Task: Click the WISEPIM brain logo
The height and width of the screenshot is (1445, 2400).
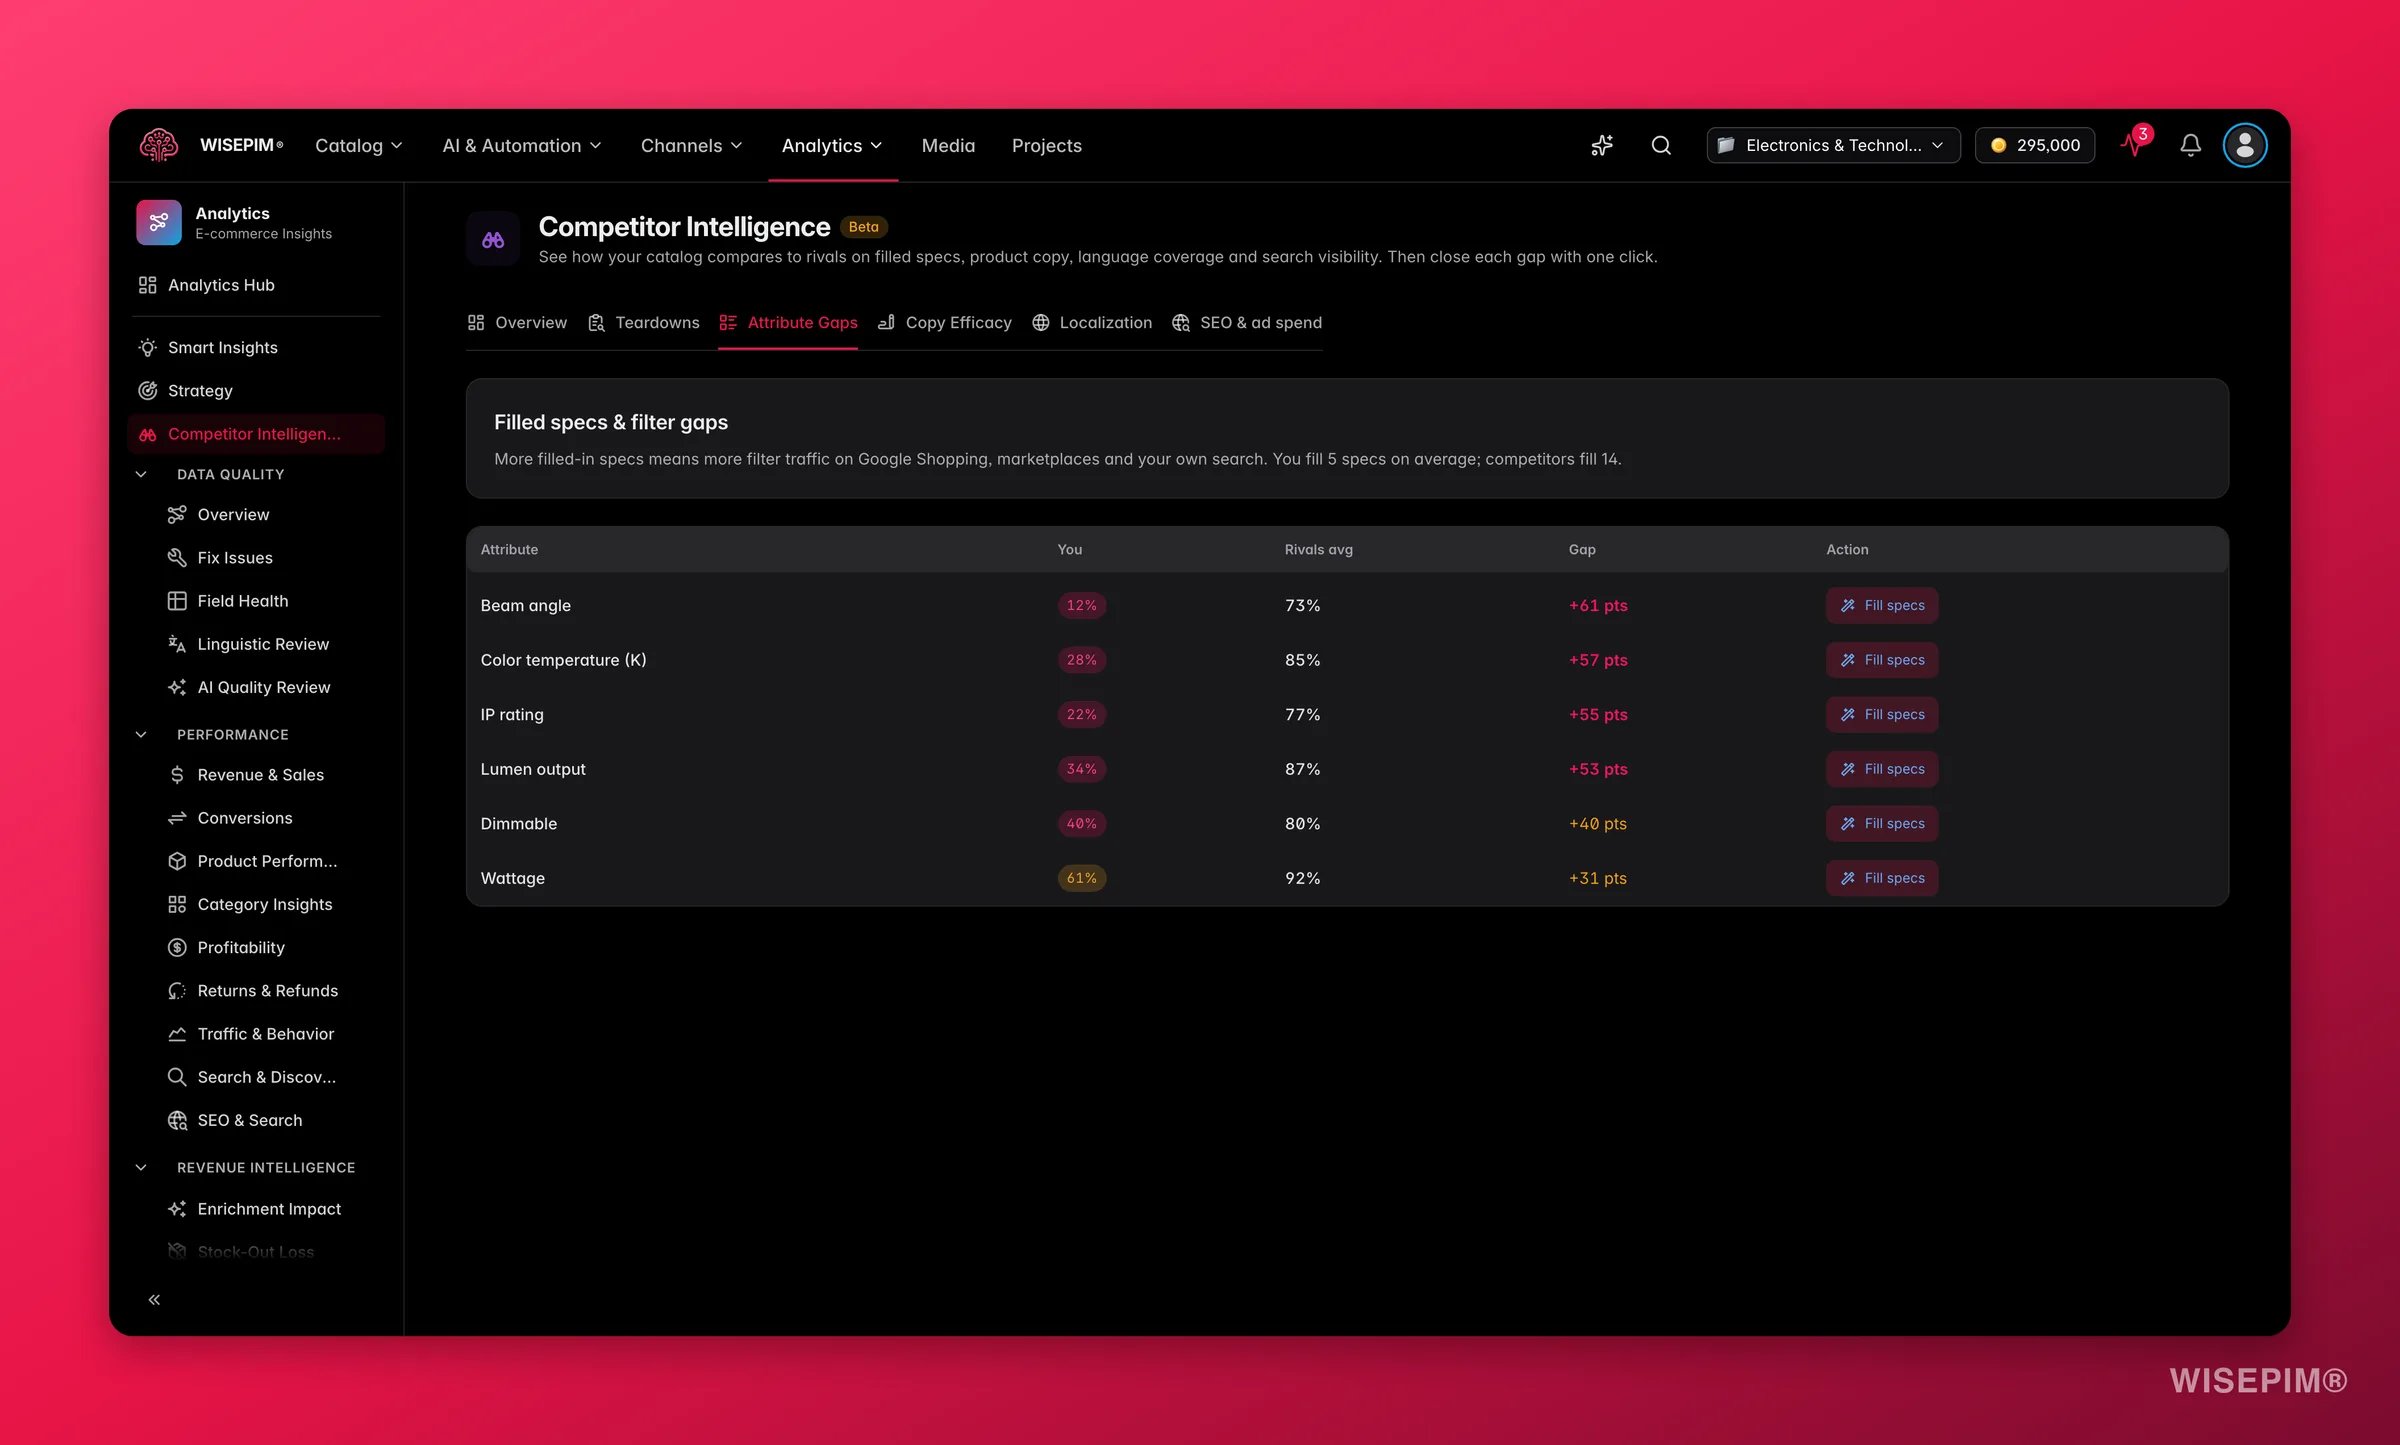Action: (x=159, y=145)
